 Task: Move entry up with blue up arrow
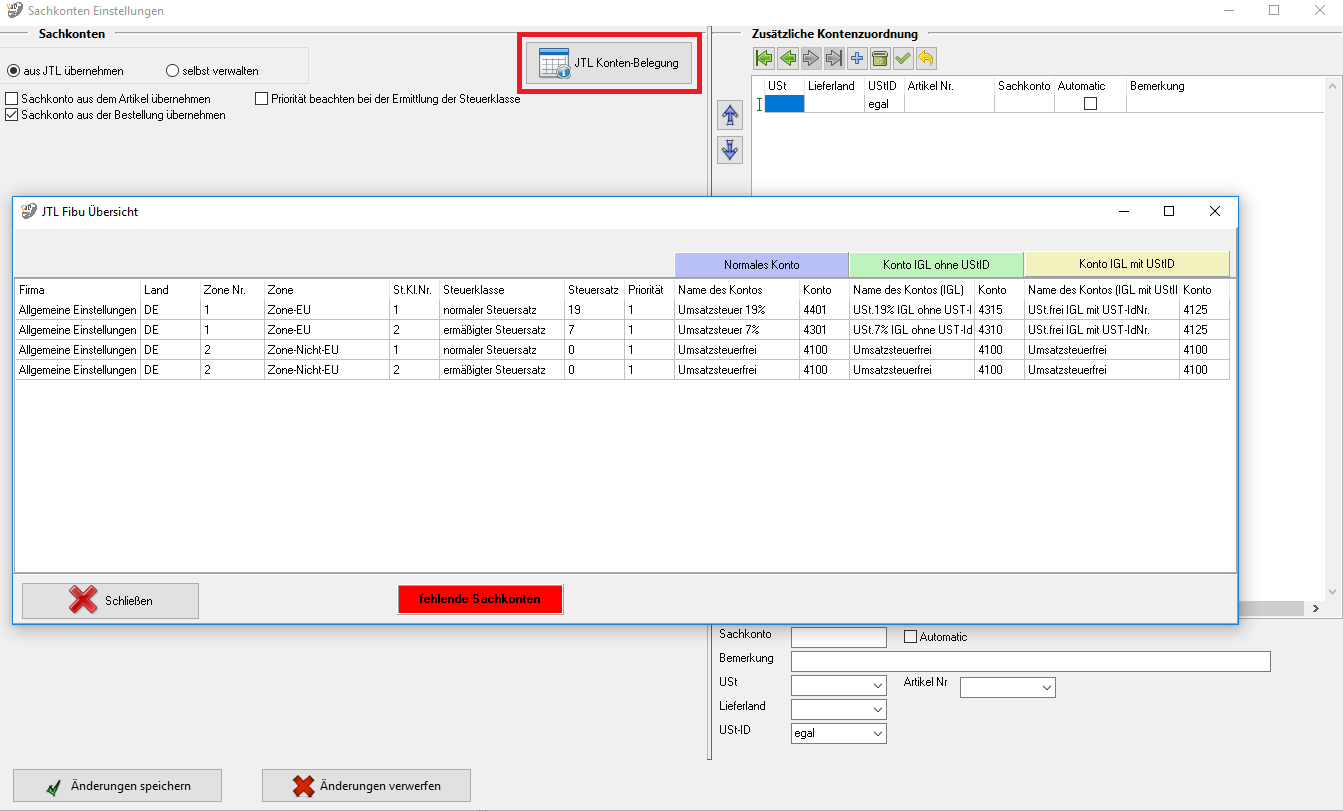(x=730, y=115)
